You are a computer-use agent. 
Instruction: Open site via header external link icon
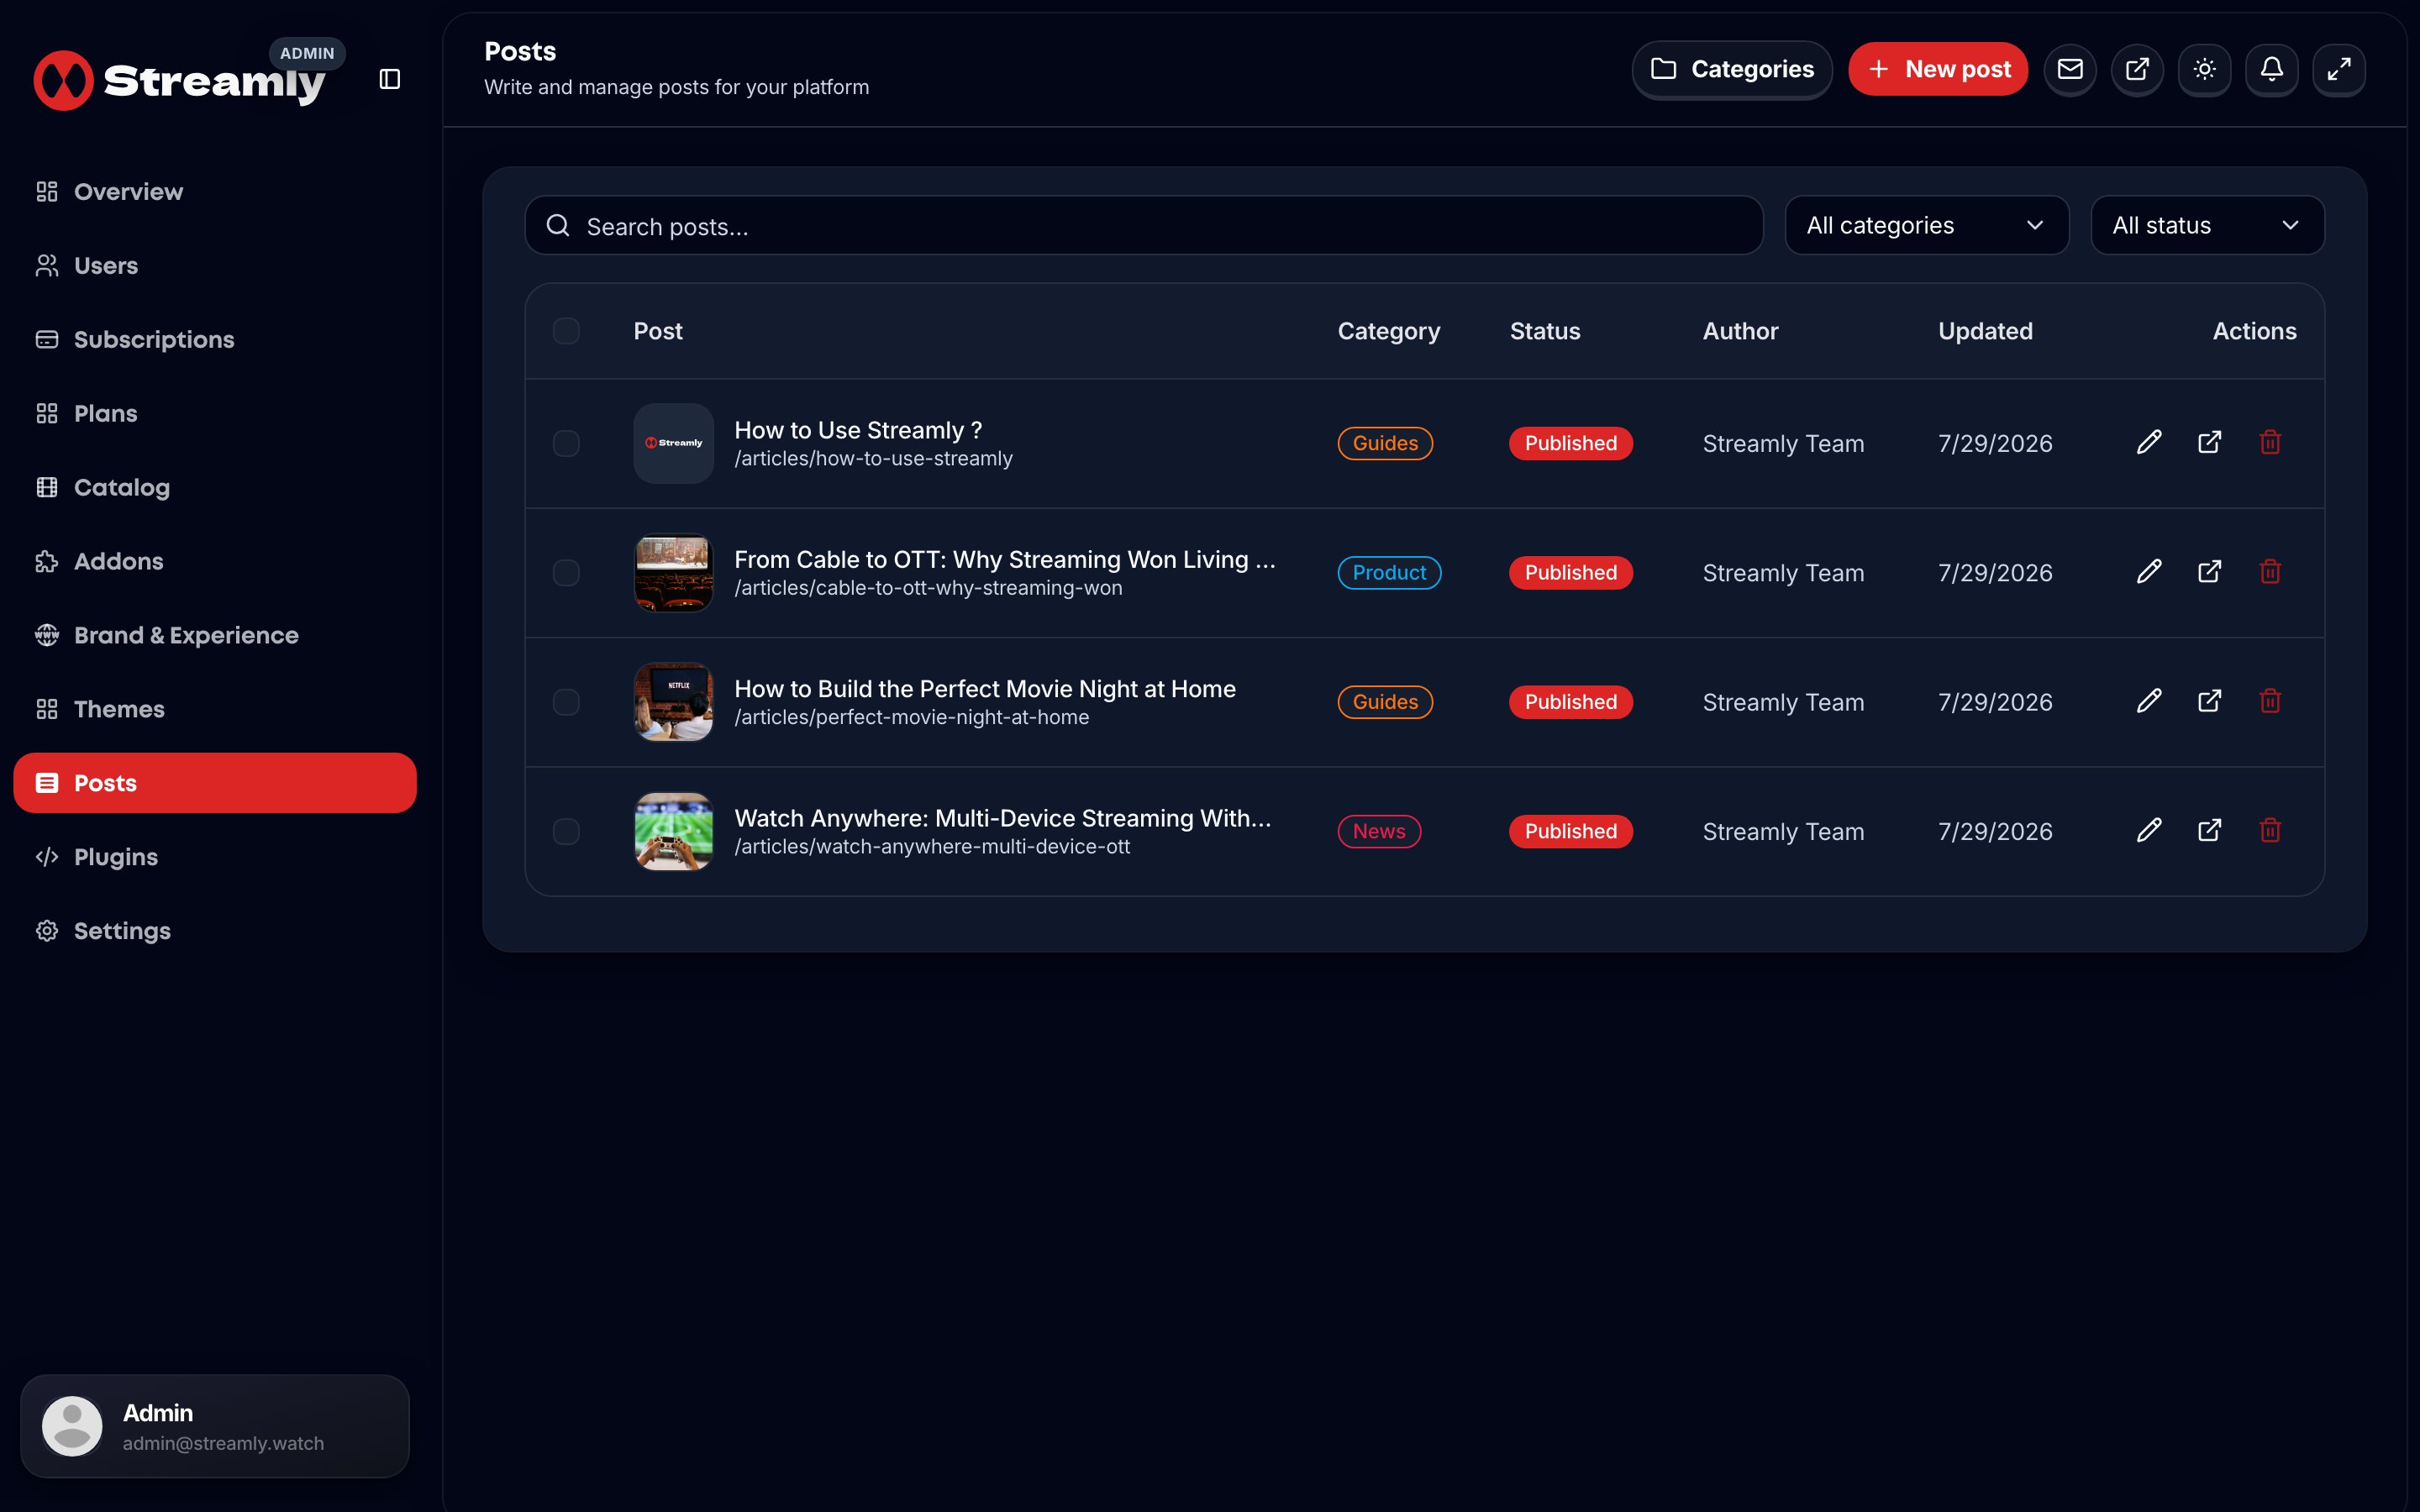pyautogui.click(x=2137, y=69)
